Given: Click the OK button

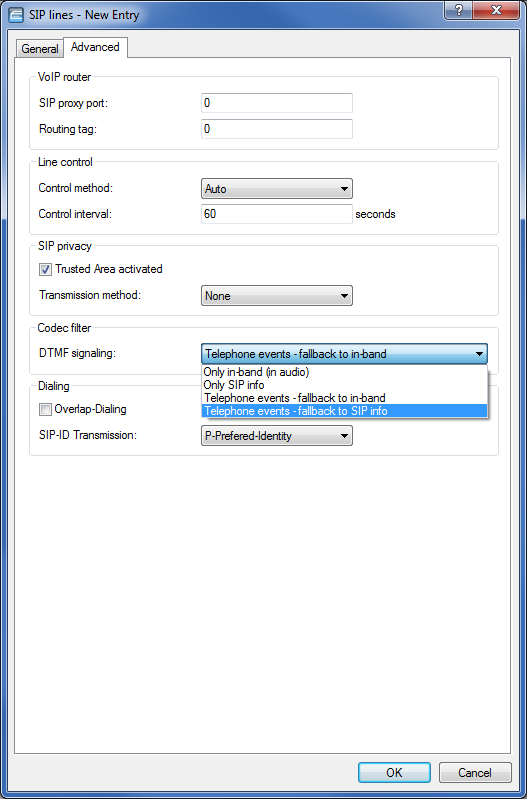Looking at the screenshot, I should 394,773.
